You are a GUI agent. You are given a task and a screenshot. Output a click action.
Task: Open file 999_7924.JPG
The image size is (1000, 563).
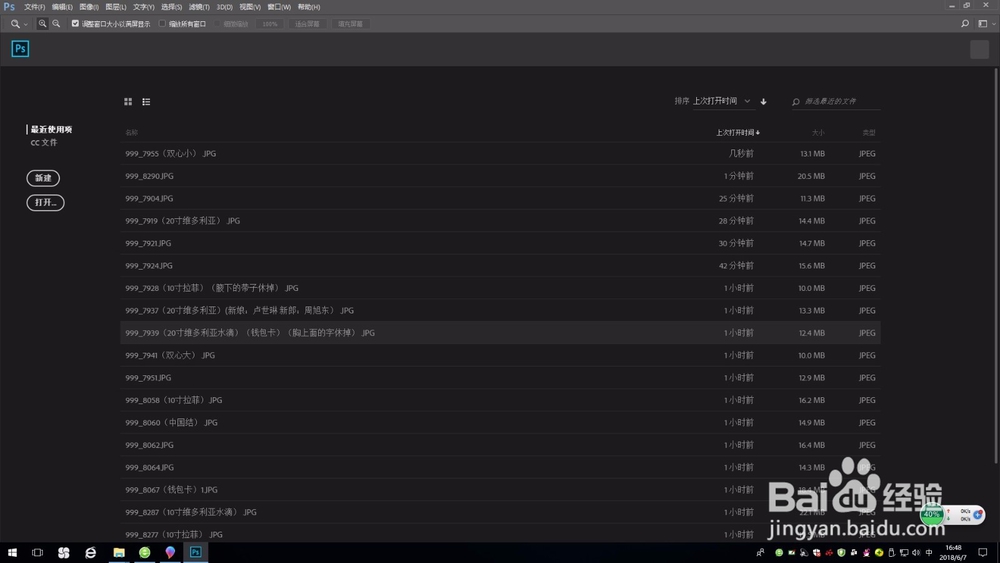(500, 265)
